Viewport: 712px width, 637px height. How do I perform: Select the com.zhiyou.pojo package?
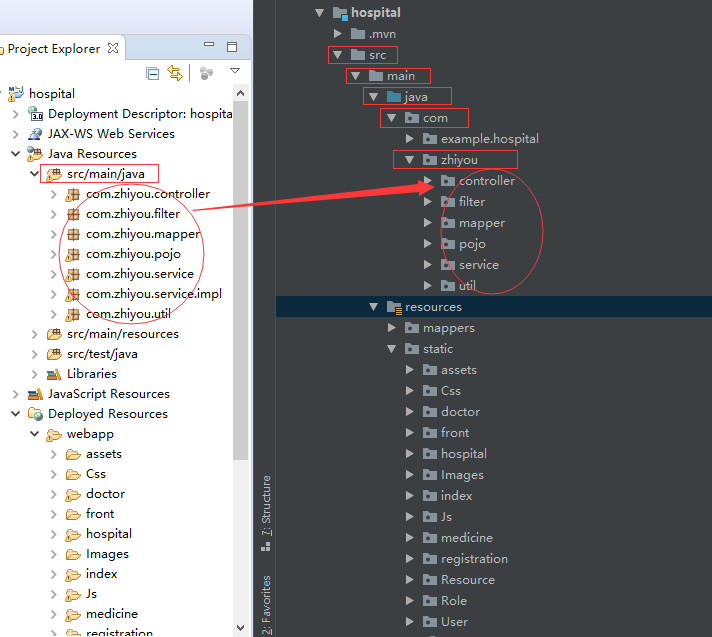[x=133, y=254]
